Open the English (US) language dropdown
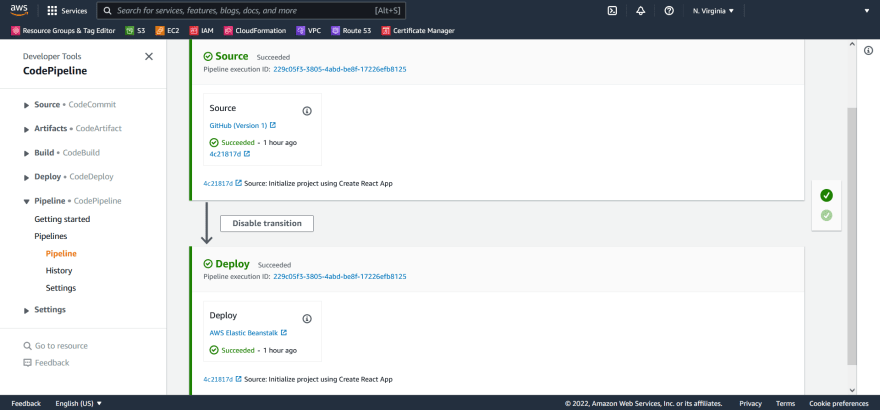 (x=79, y=403)
